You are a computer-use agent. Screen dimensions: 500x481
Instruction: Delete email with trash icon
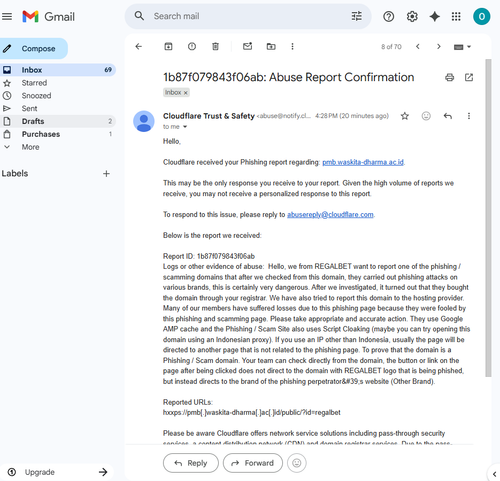(x=215, y=47)
